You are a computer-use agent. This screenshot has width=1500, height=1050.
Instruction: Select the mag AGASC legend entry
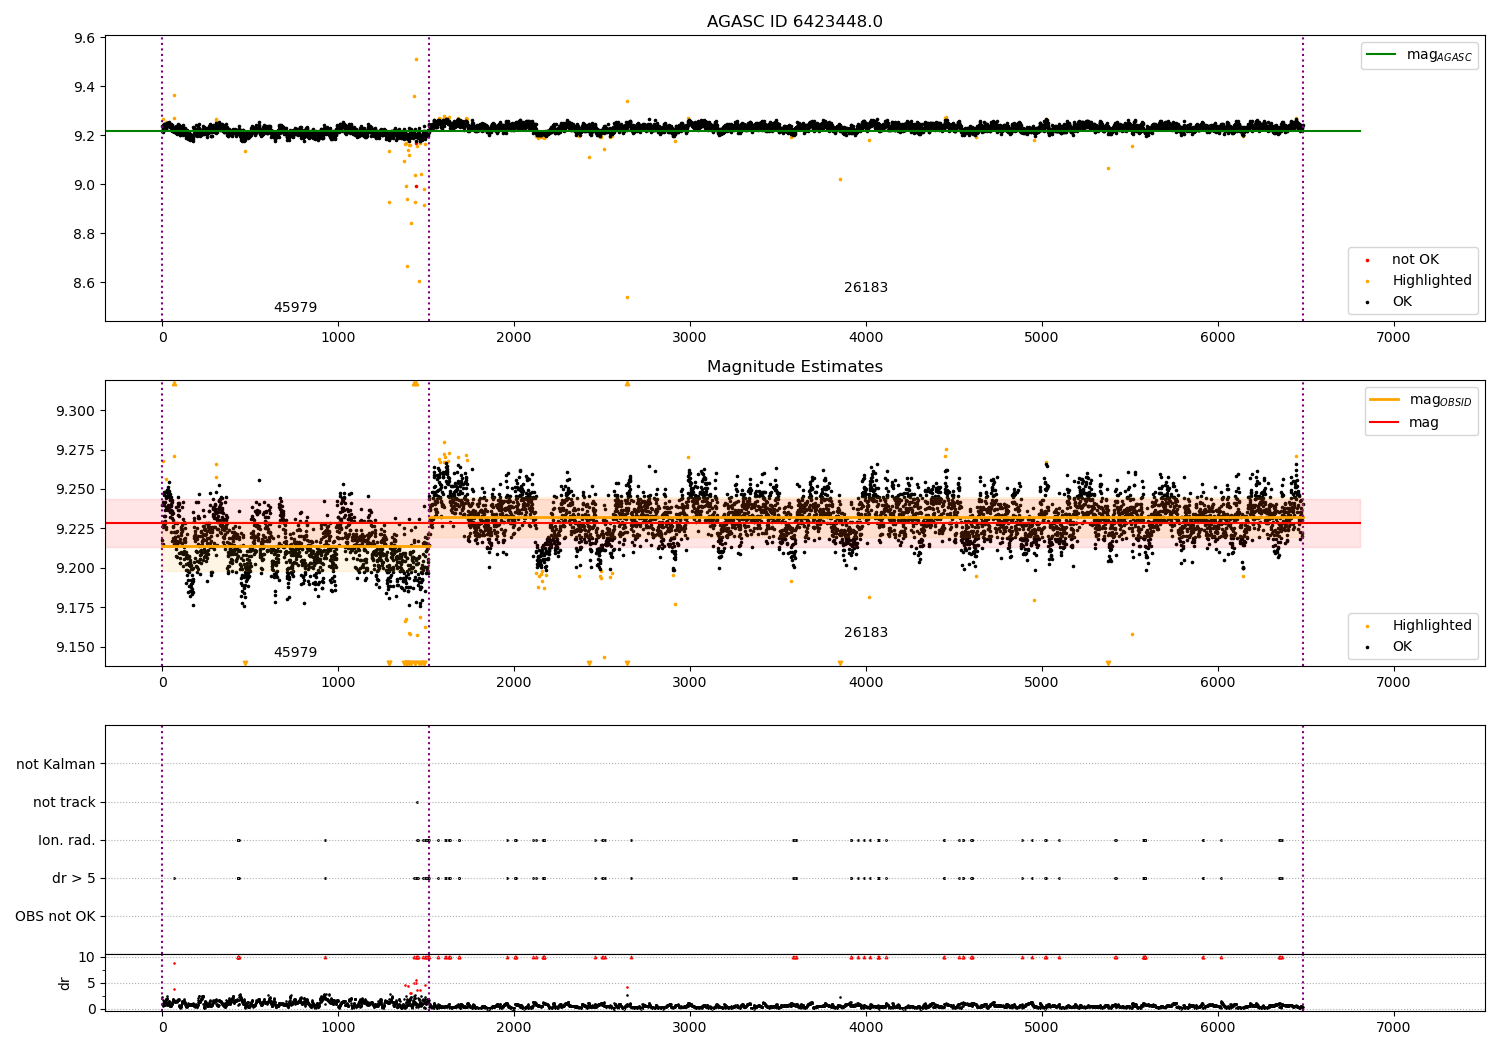point(1420,56)
